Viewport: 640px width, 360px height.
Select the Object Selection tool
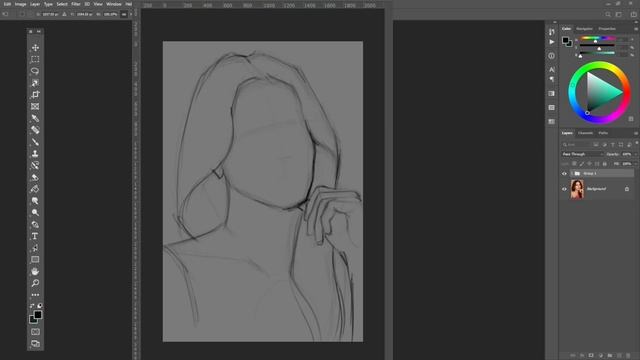(x=35, y=83)
